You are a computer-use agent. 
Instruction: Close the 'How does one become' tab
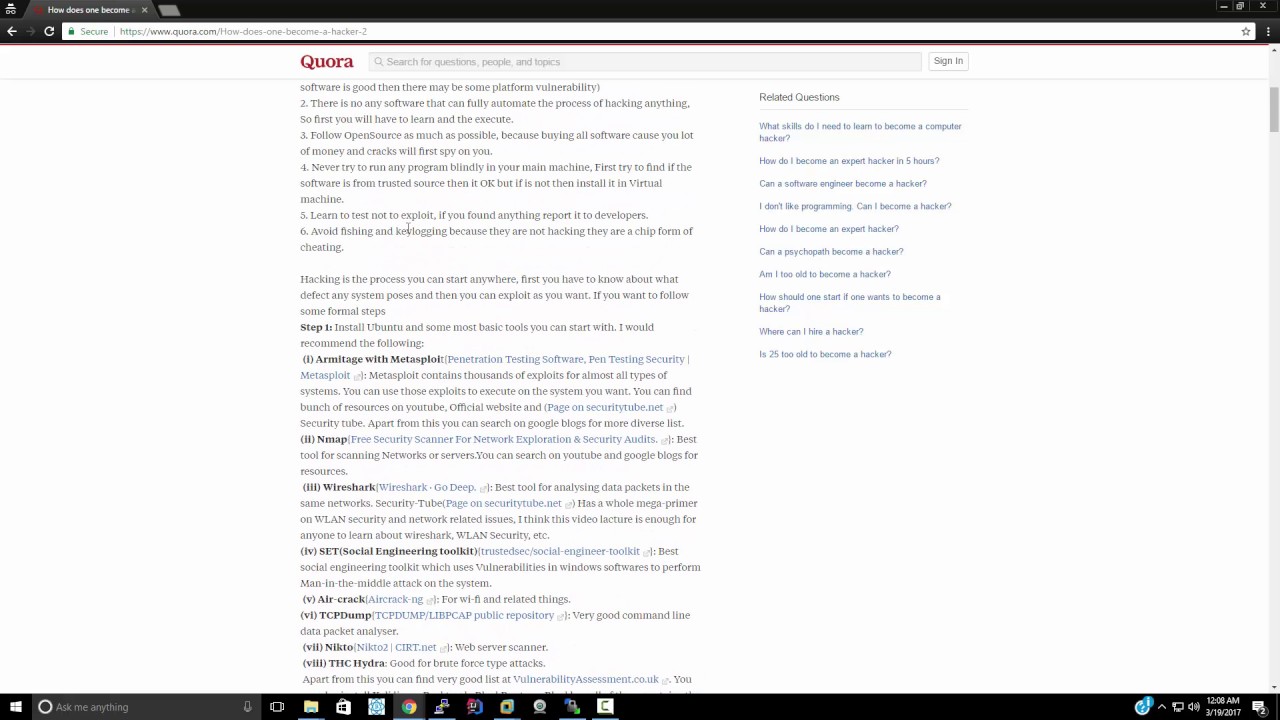point(144,10)
